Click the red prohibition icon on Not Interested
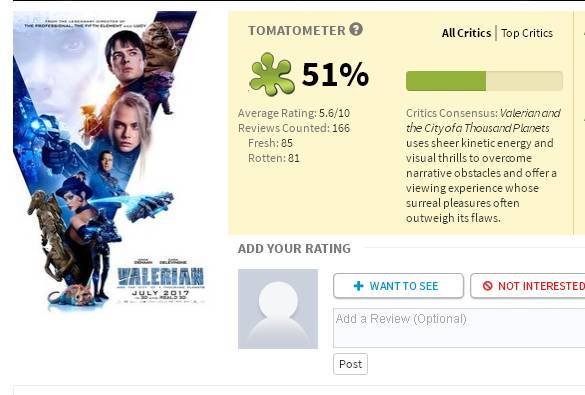The image size is (585, 395). coord(487,286)
